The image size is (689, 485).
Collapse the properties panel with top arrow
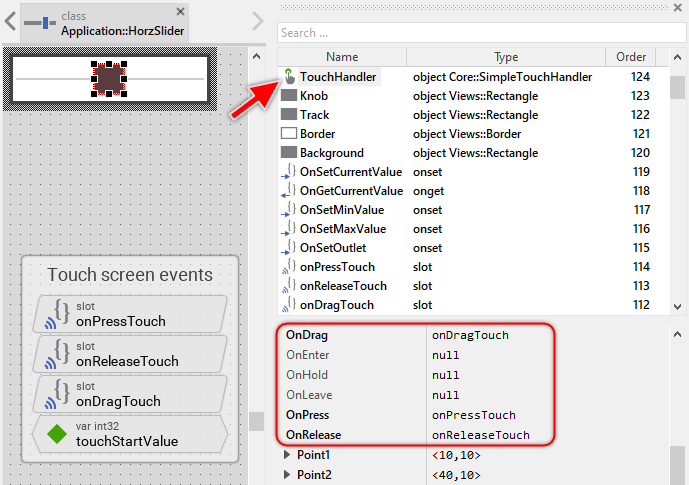pos(677,333)
